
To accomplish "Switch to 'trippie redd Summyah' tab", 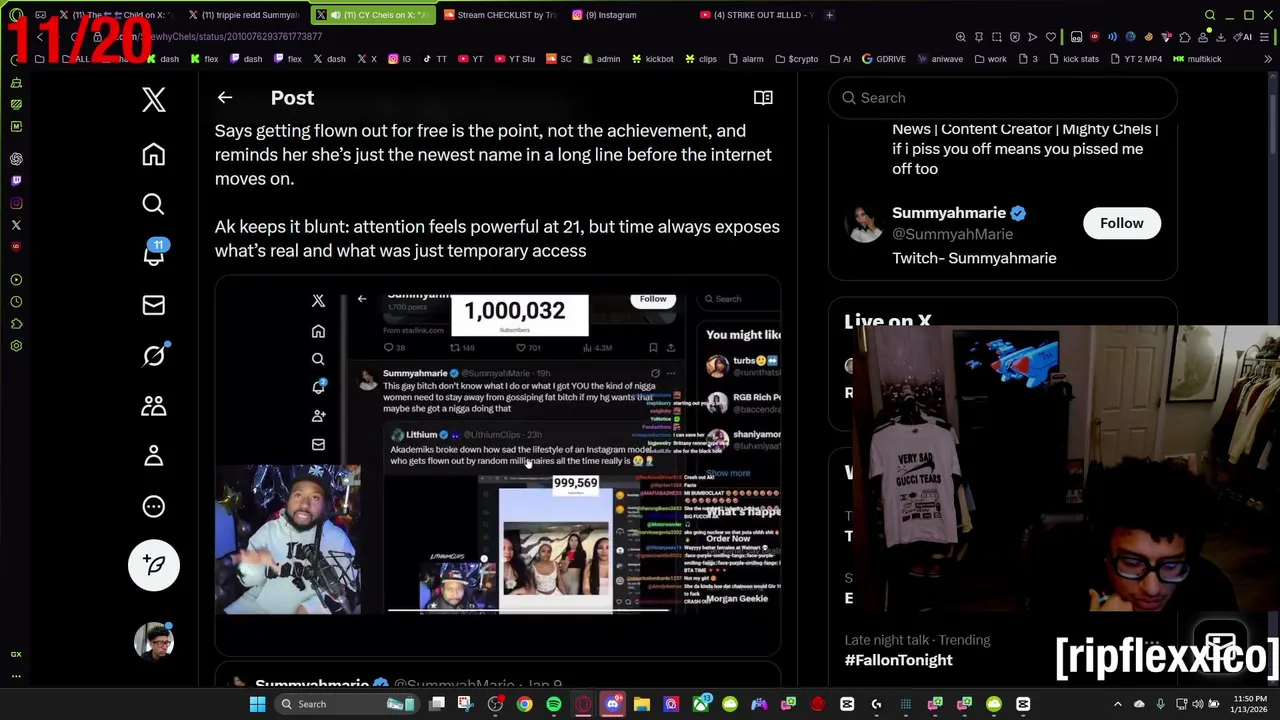I will (243, 15).
